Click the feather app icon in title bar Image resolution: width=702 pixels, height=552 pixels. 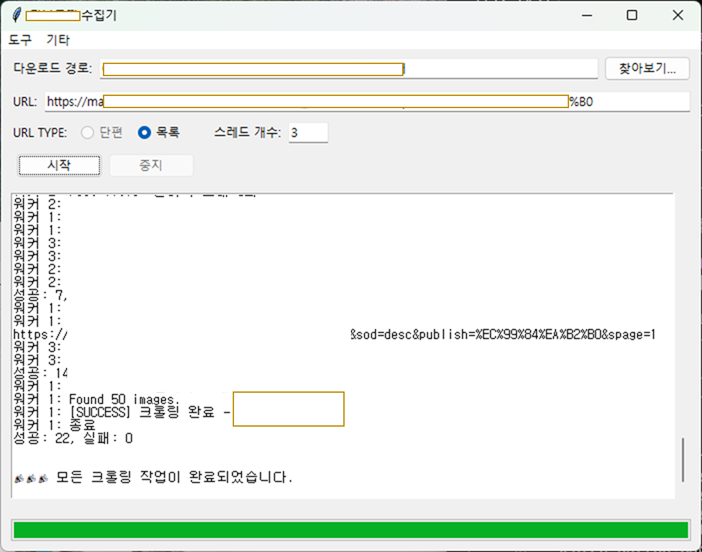pos(15,15)
